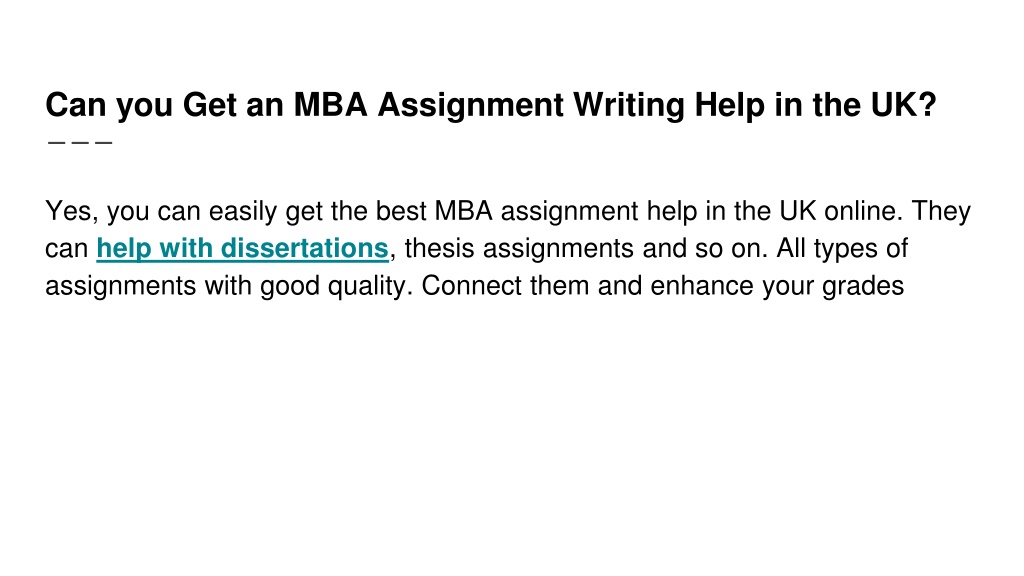The width and height of the screenshot is (1024, 576).
Task: Click the word "They" ending the first line
Action: pyautogui.click(x=941, y=212)
